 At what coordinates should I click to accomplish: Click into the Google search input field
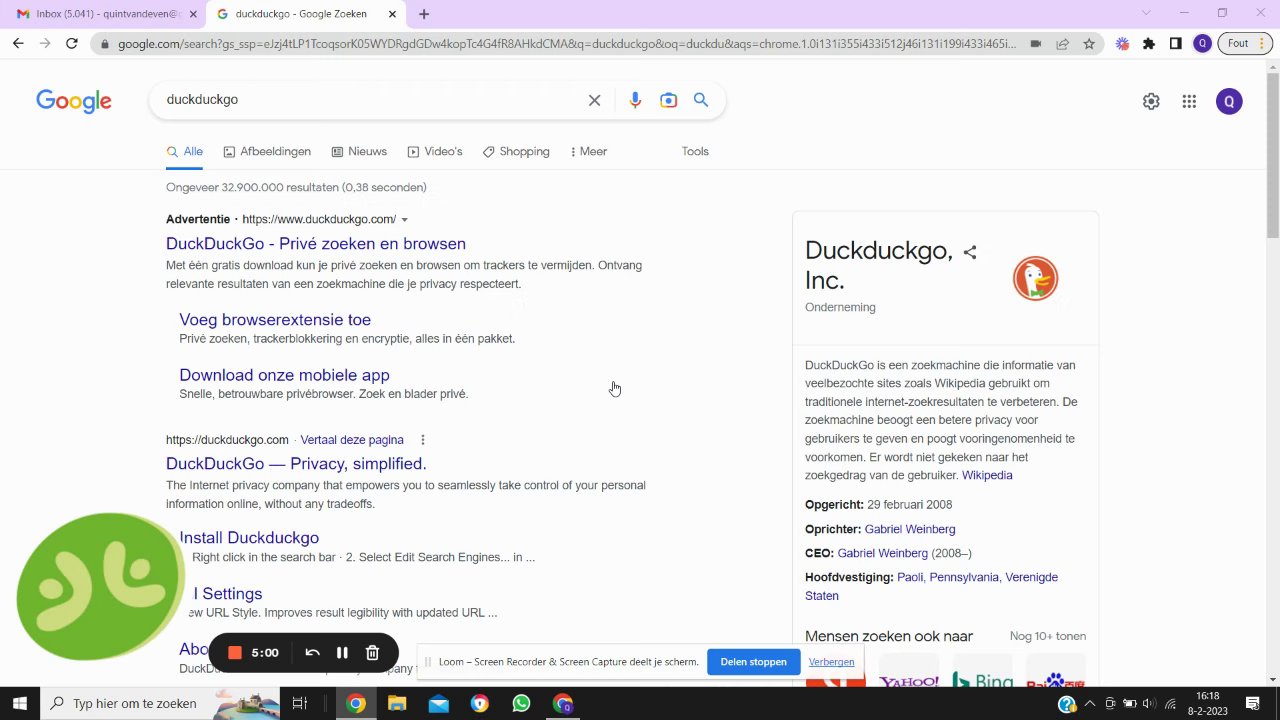click(x=370, y=100)
